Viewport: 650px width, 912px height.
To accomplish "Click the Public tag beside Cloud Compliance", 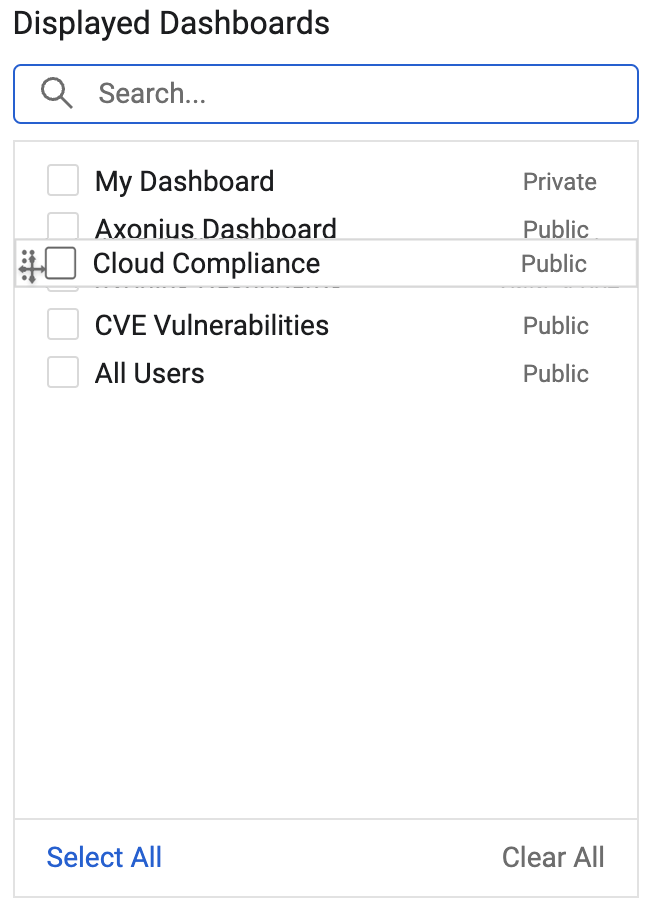I will (x=554, y=263).
